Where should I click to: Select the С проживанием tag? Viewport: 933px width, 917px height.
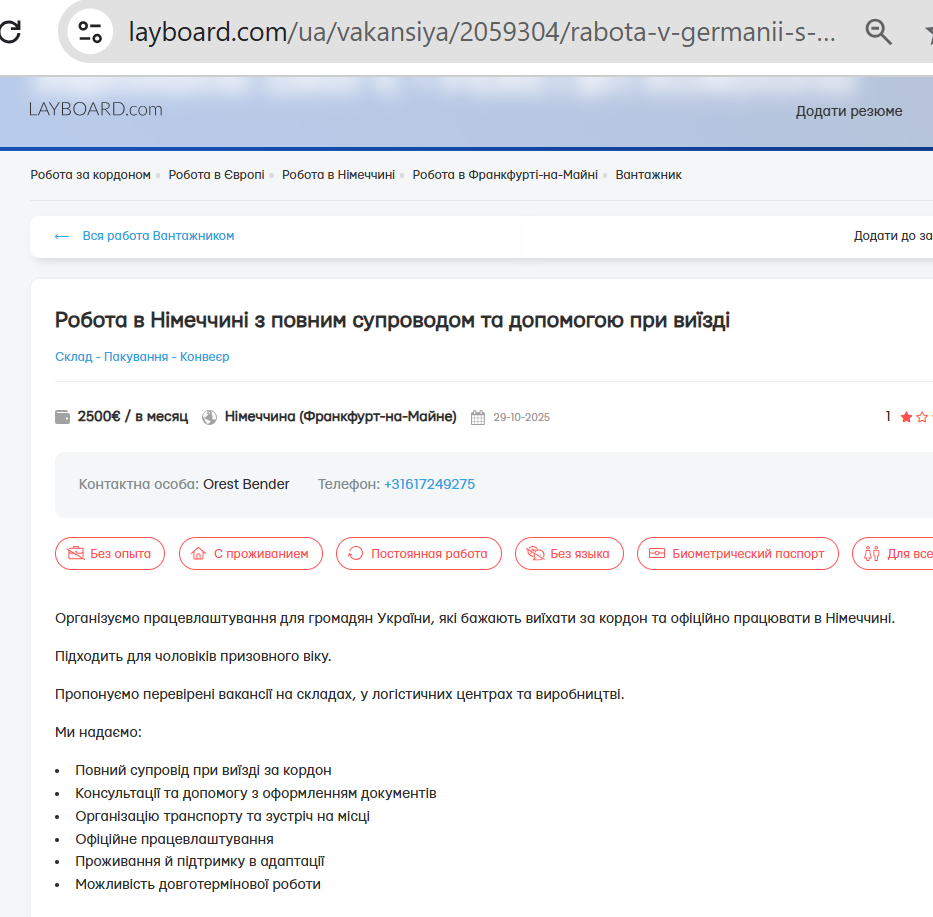pyautogui.click(x=251, y=553)
